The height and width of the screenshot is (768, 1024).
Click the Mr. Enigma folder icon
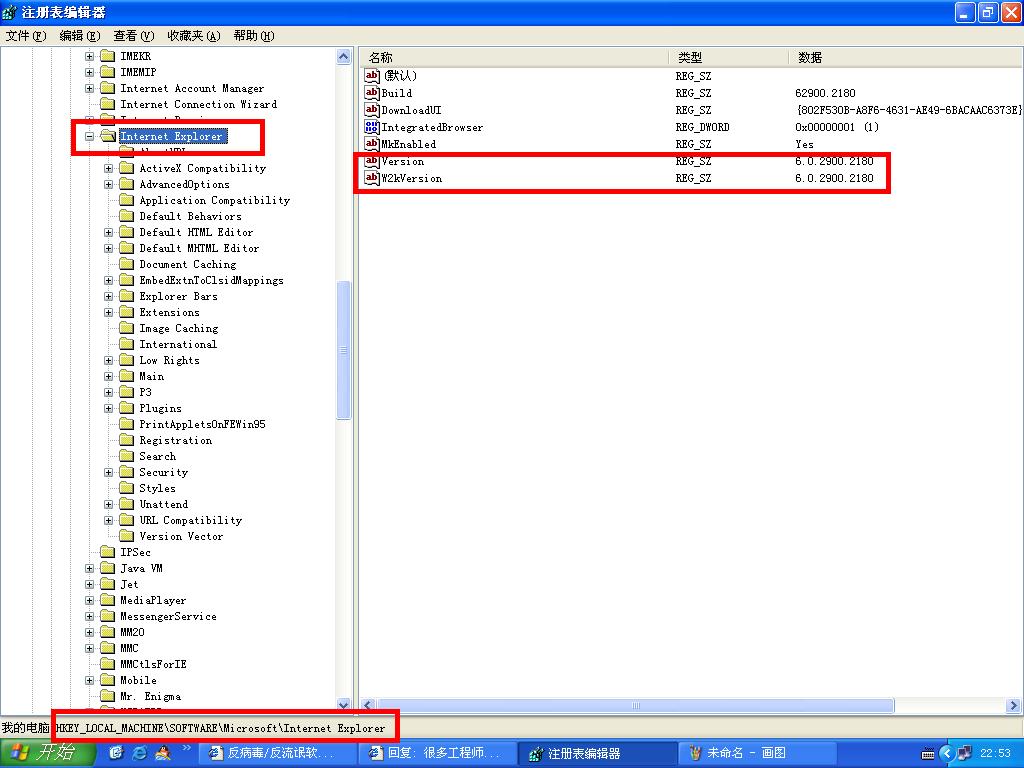click(x=108, y=696)
